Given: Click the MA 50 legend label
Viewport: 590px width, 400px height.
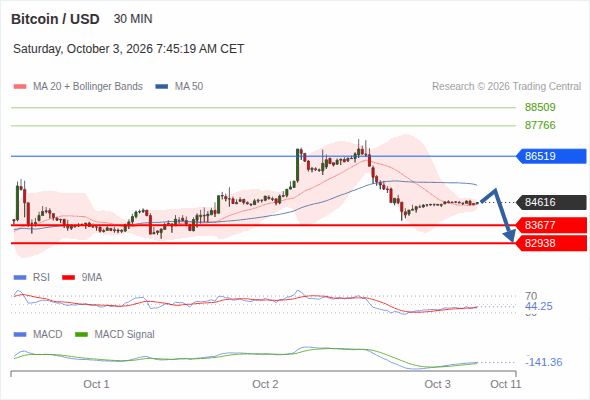Looking at the screenshot, I should point(189,87).
